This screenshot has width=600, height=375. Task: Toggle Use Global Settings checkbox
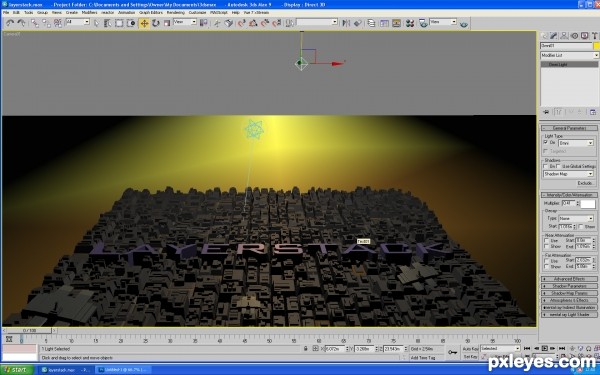[x=558, y=166]
